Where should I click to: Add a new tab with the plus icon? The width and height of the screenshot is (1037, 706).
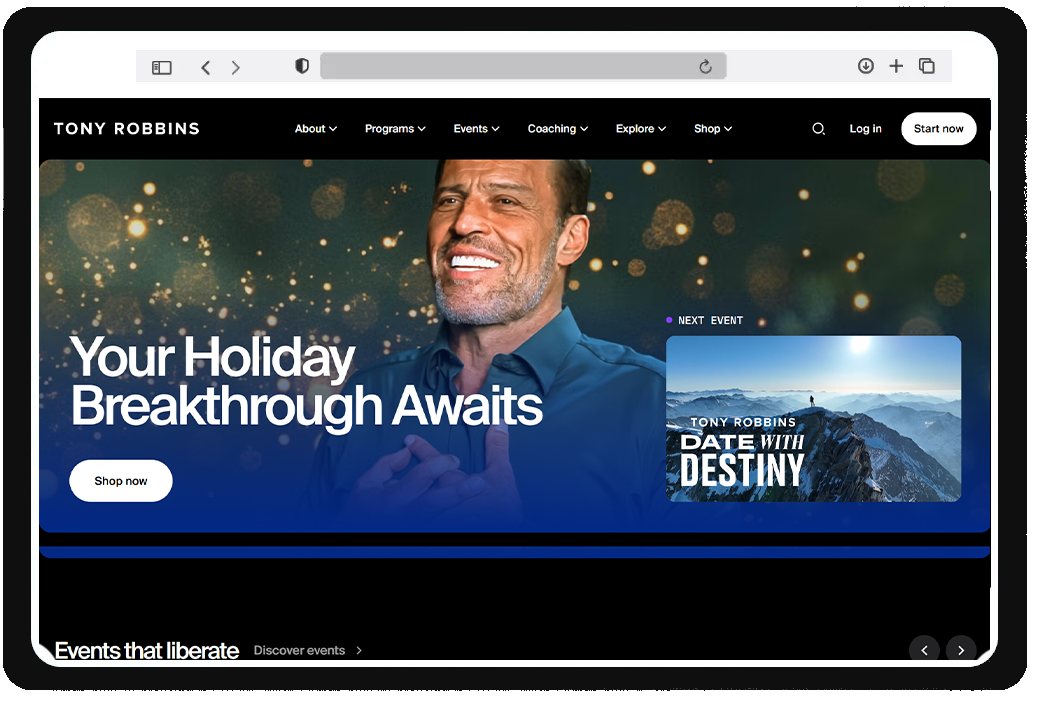click(896, 65)
